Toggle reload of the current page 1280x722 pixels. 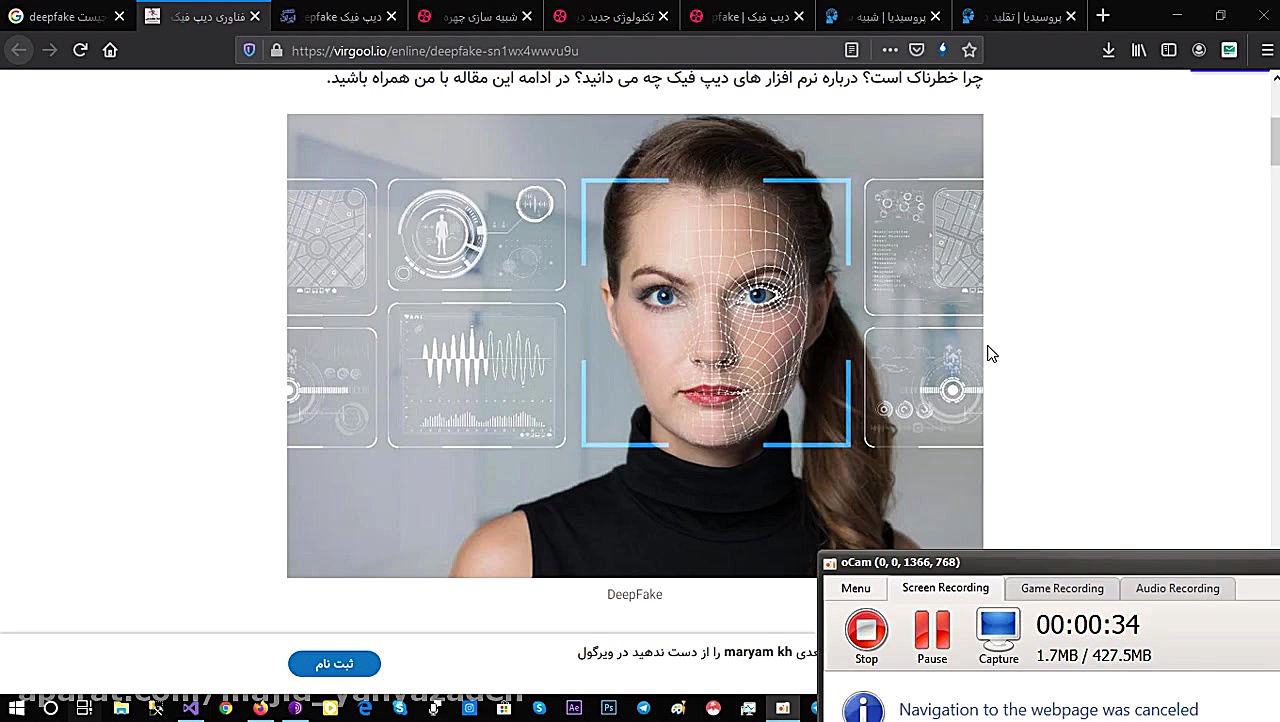tap(80, 50)
